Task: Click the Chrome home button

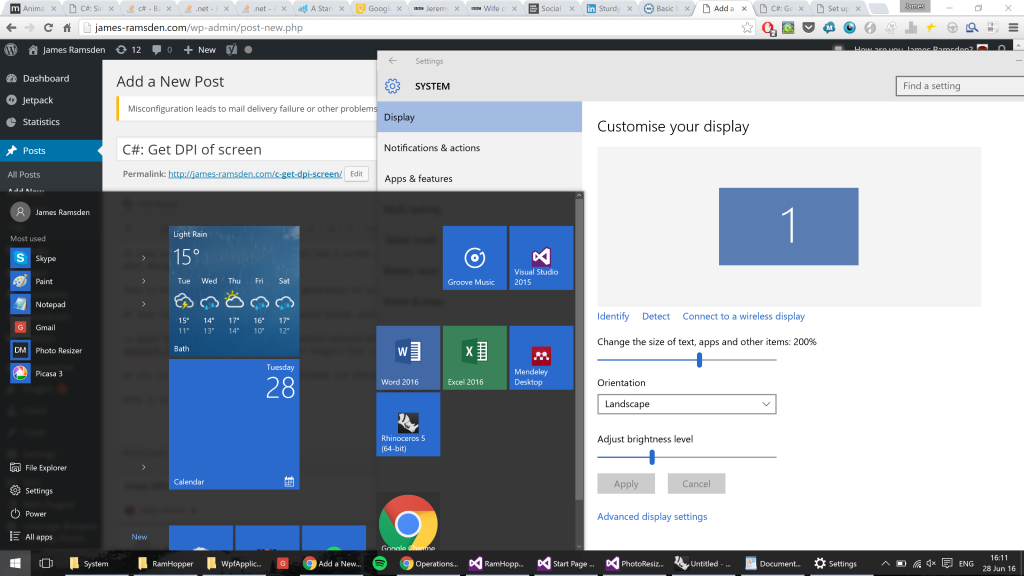Action: pyautogui.click(x=67, y=27)
